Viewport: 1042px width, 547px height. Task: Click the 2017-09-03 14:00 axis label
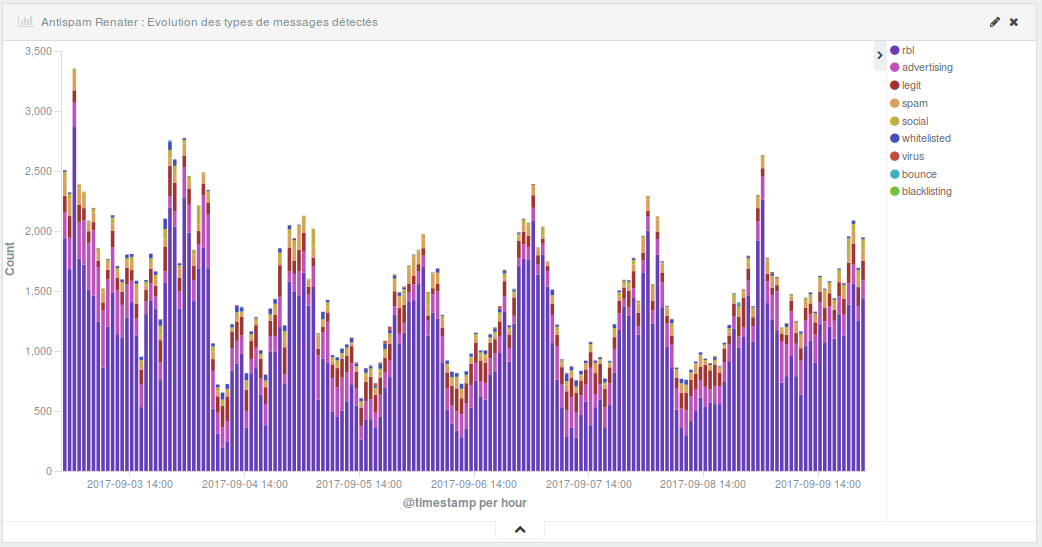click(130, 484)
